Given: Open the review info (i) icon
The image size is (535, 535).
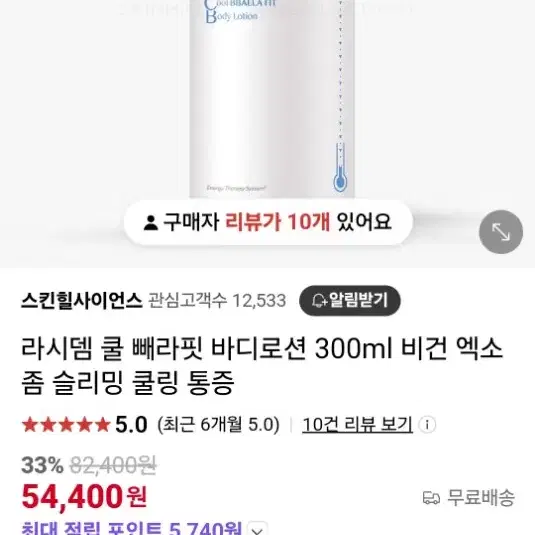Looking at the screenshot, I should pyautogui.click(x=427, y=425).
